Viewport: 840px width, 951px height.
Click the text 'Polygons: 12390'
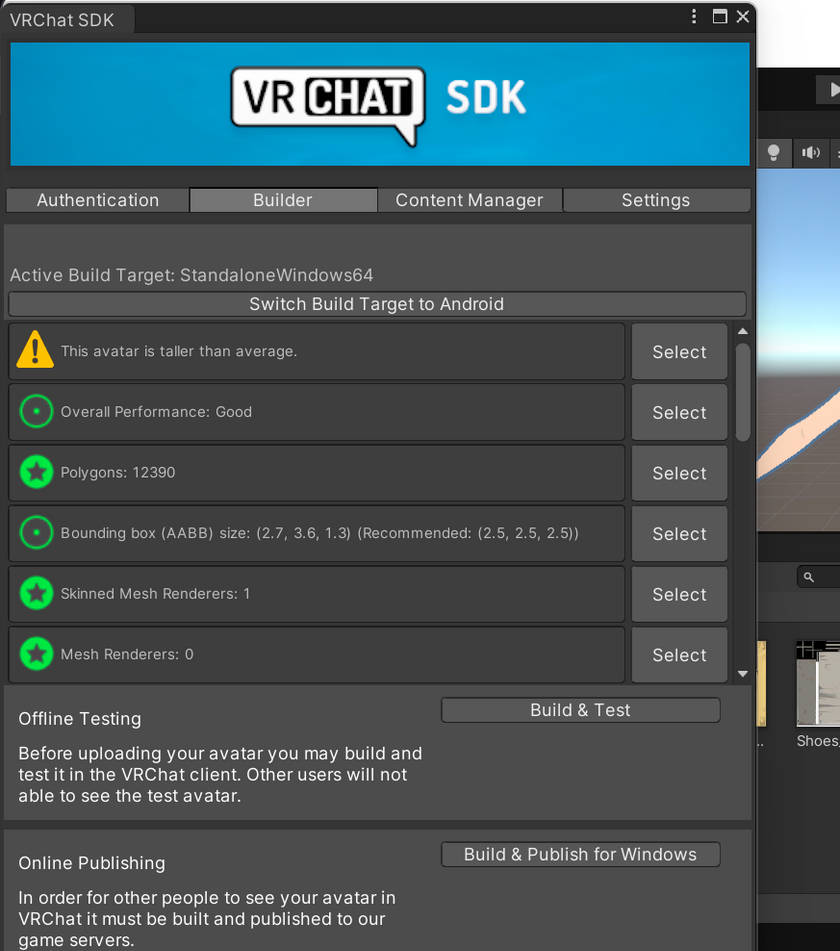(118, 472)
